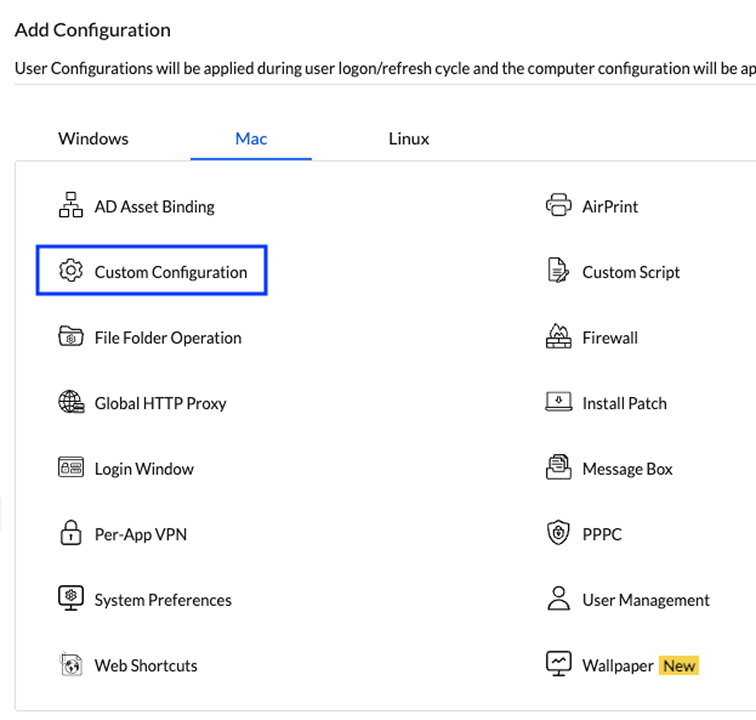
Task: Click the Web Shortcuts icon
Action: point(70,665)
